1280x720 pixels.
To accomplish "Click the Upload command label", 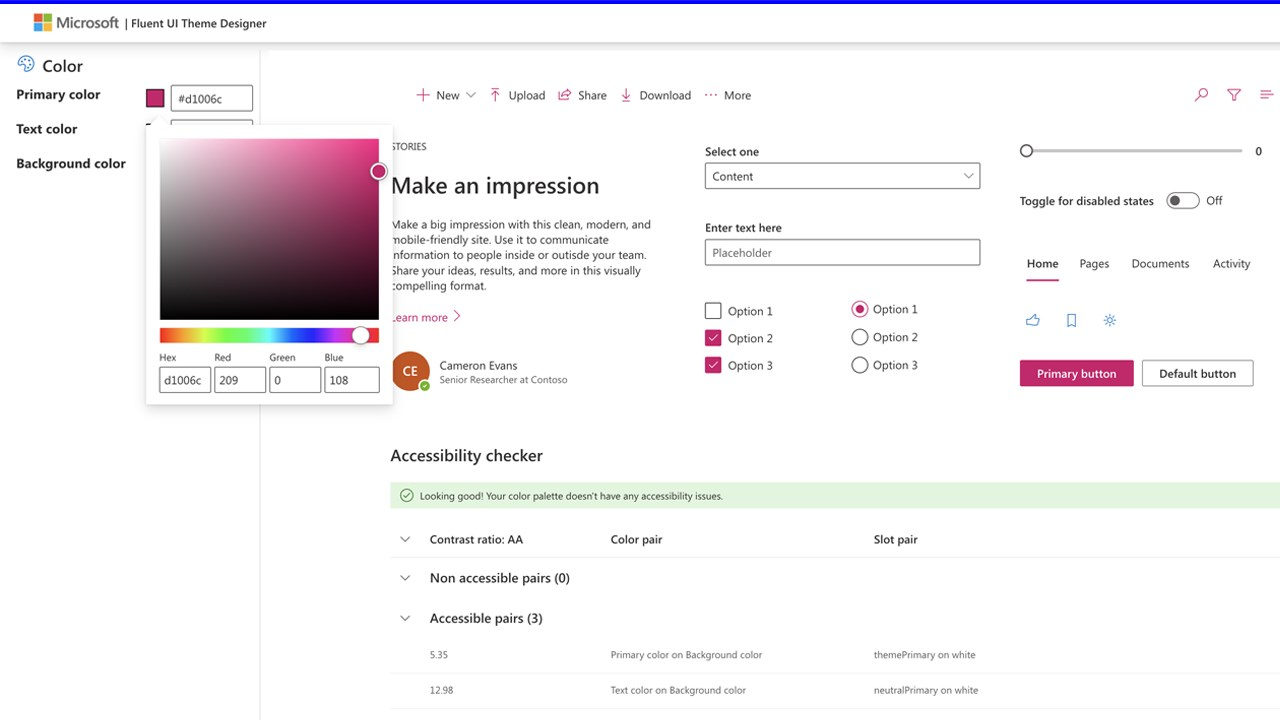I will (527, 95).
